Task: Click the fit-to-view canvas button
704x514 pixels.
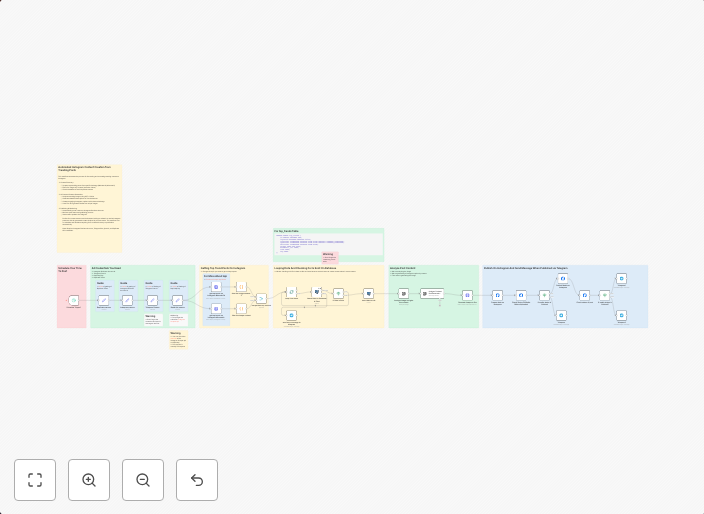Action: (35, 480)
